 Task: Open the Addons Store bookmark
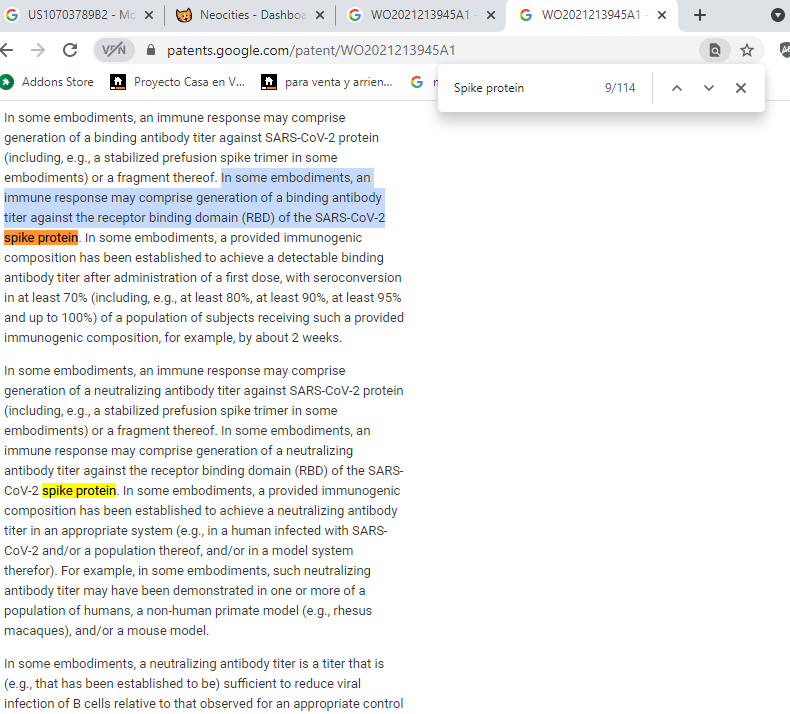[48, 82]
